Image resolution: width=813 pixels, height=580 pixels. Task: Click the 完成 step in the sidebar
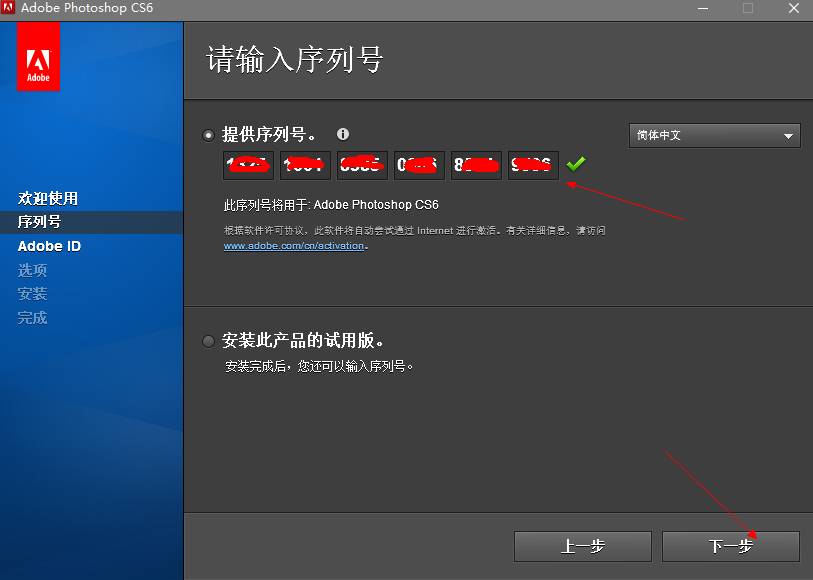point(32,317)
